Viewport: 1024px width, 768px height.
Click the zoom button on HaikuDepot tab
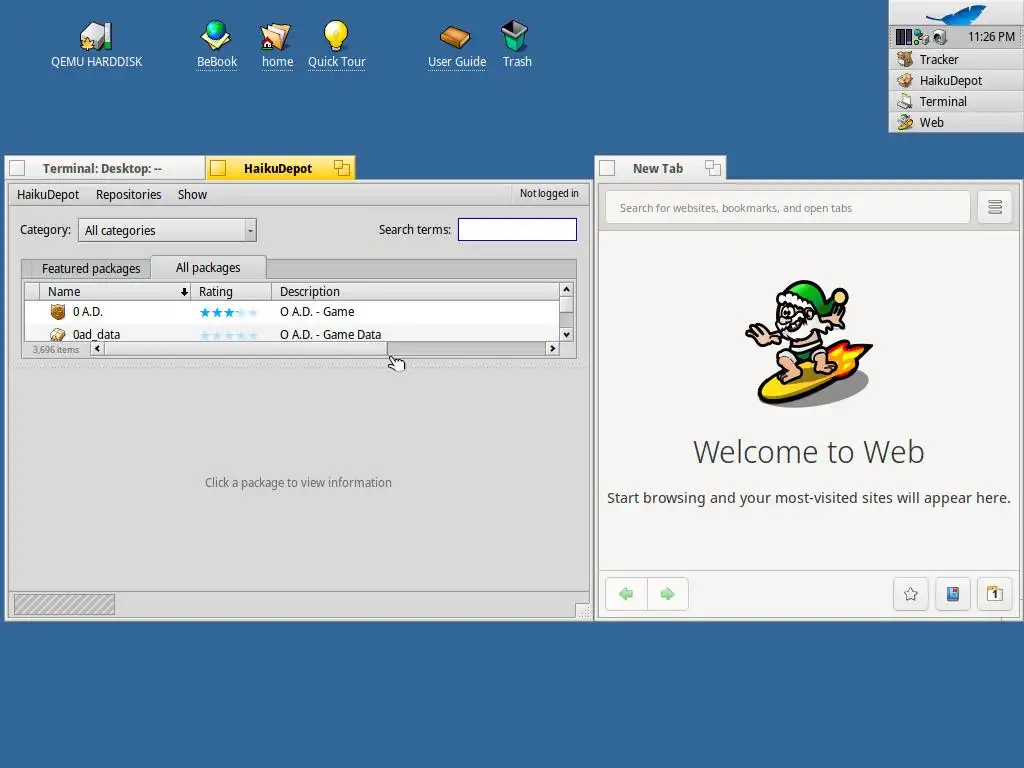point(342,168)
